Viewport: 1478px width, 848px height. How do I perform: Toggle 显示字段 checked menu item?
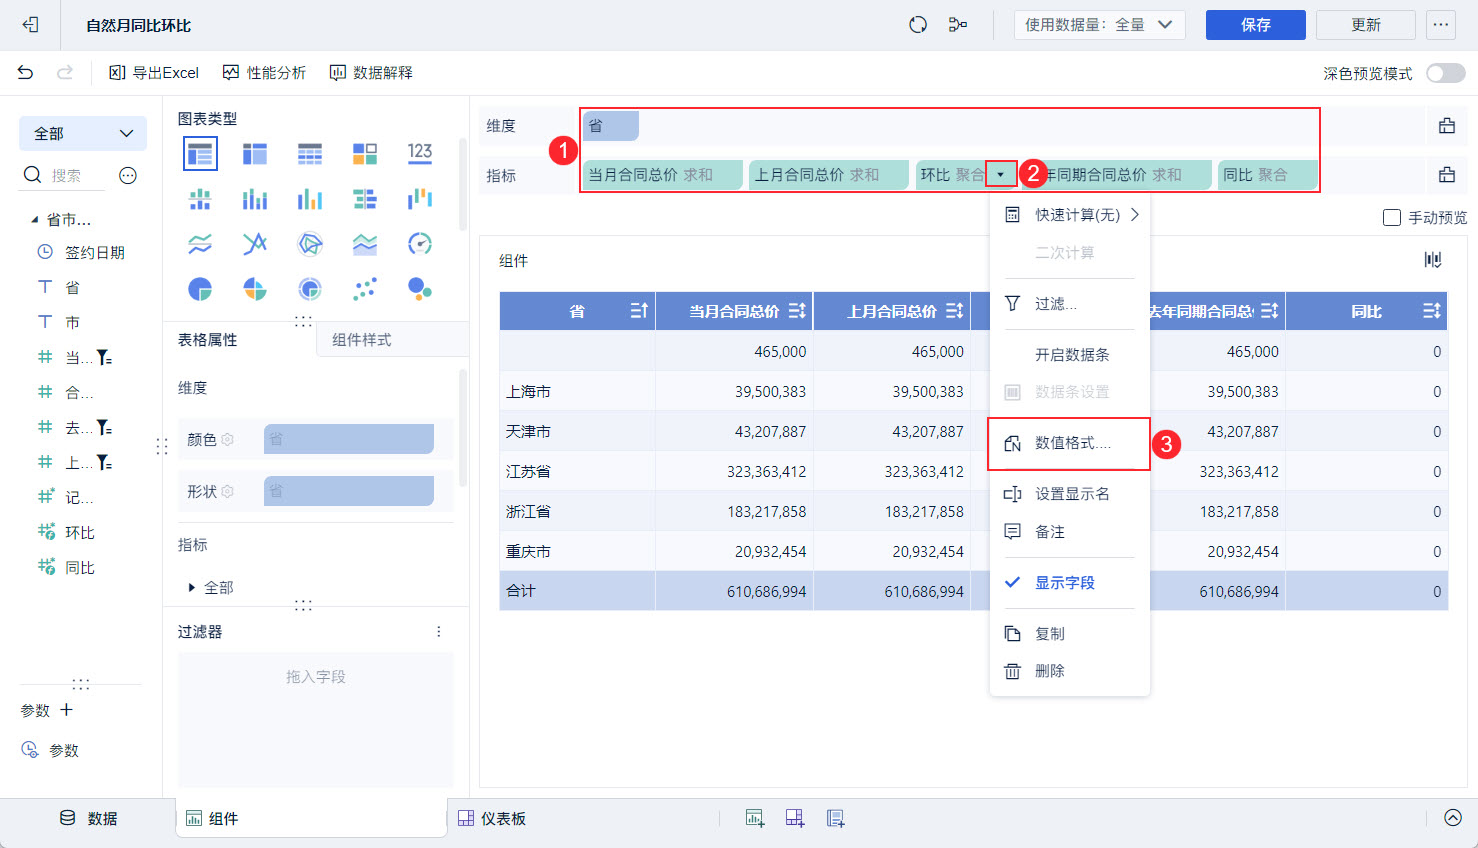[x=1070, y=583]
